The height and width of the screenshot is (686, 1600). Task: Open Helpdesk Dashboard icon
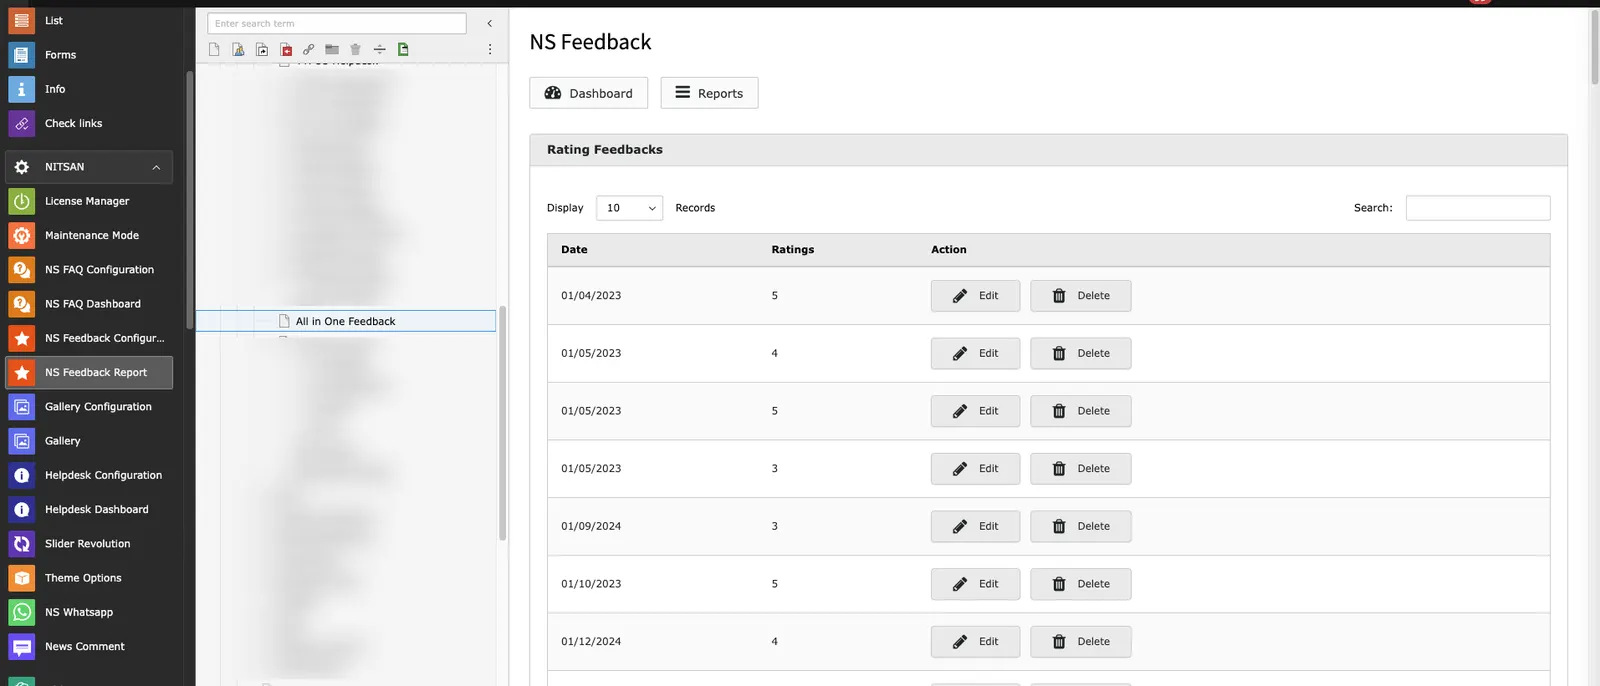pos(21,509)
